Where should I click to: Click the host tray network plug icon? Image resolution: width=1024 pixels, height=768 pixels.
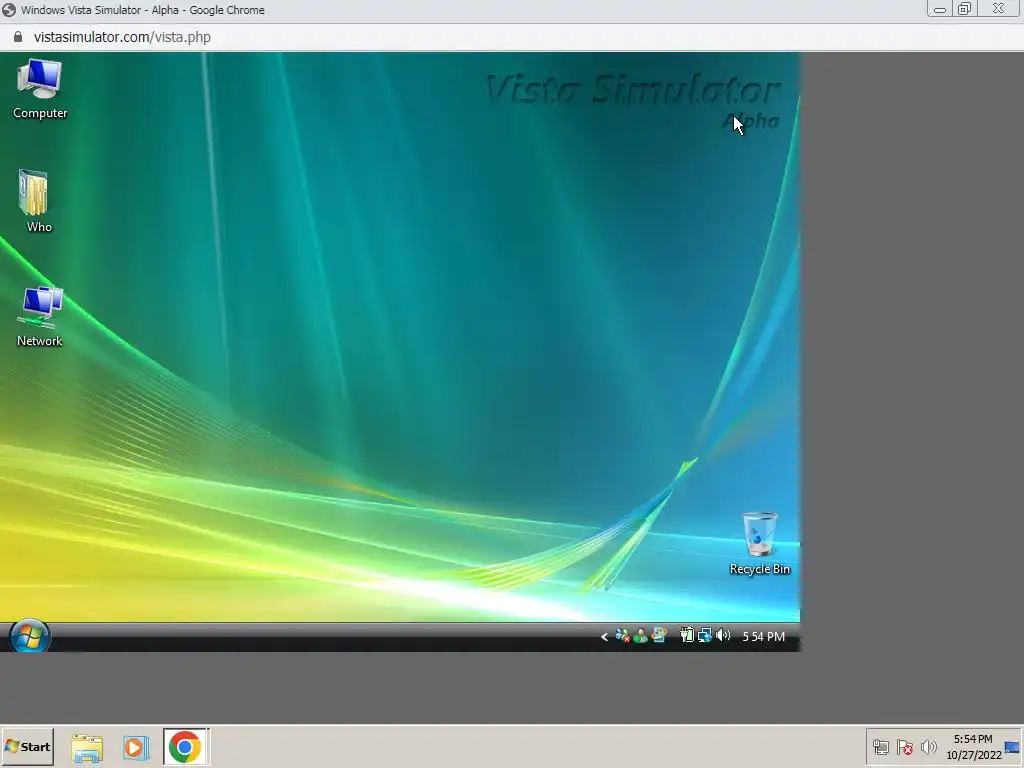[x=881, y=747]
